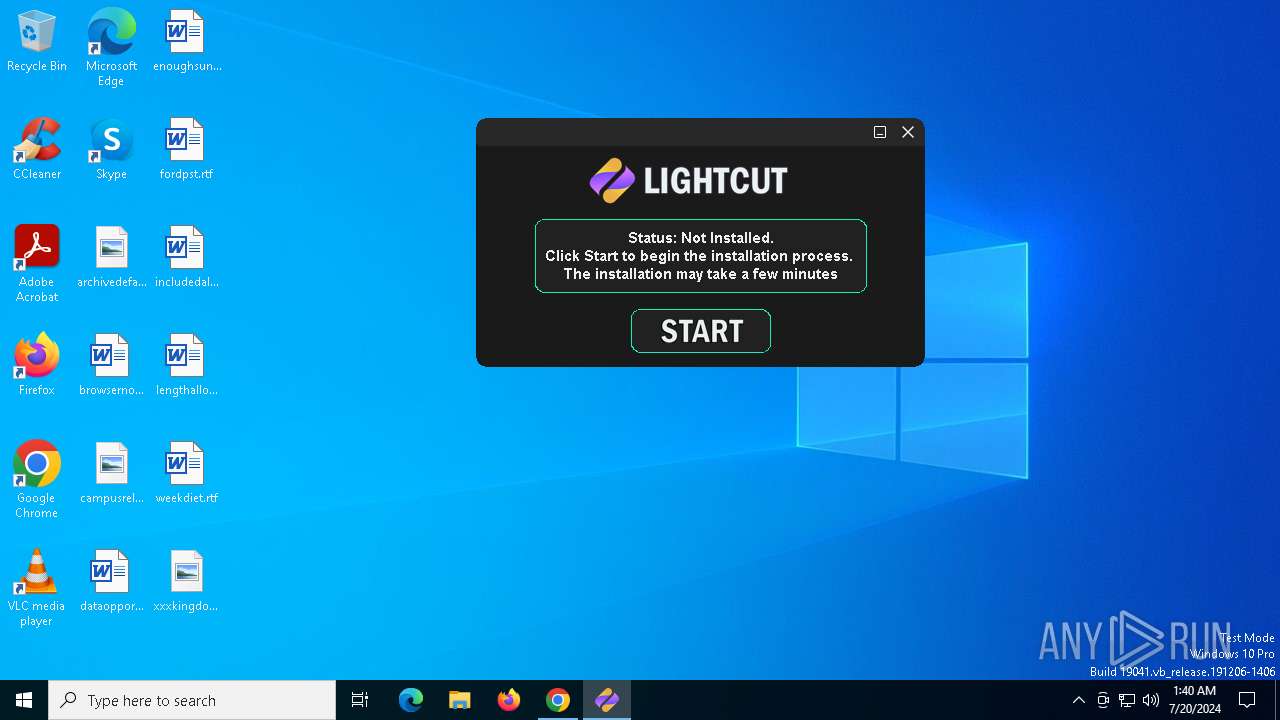Select the lengthallo Word document
The width and height of the screenshot is (1280, 720).
click(186, 366)
